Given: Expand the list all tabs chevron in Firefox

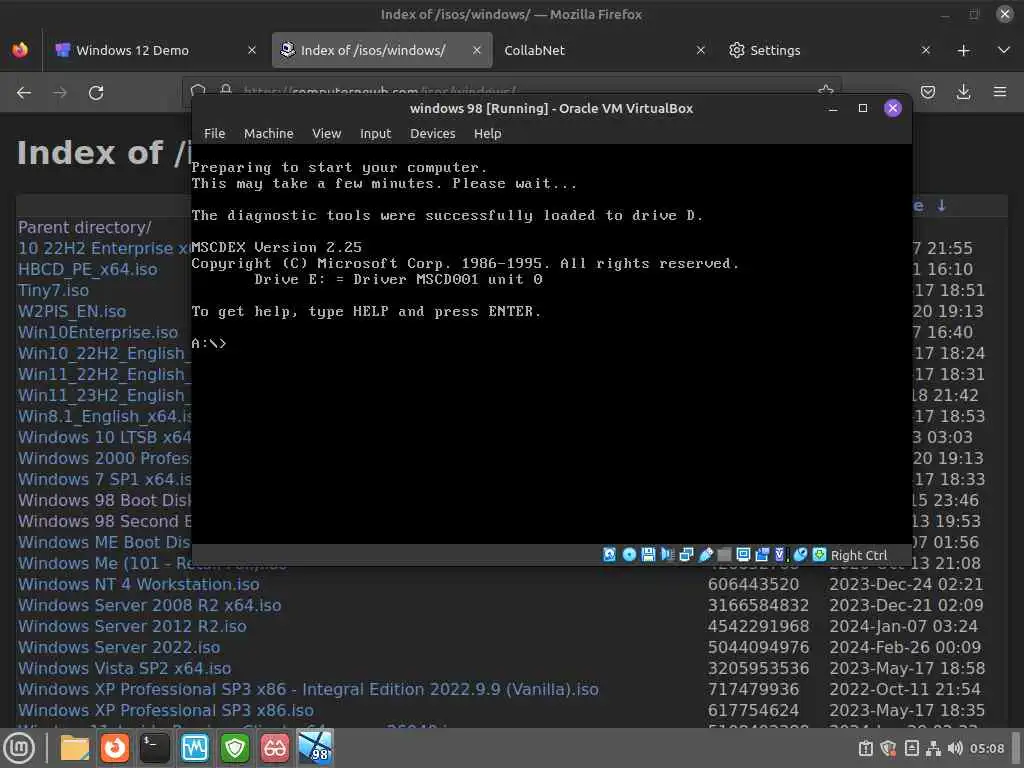Looking at the screenshot, I should 1004,50.
